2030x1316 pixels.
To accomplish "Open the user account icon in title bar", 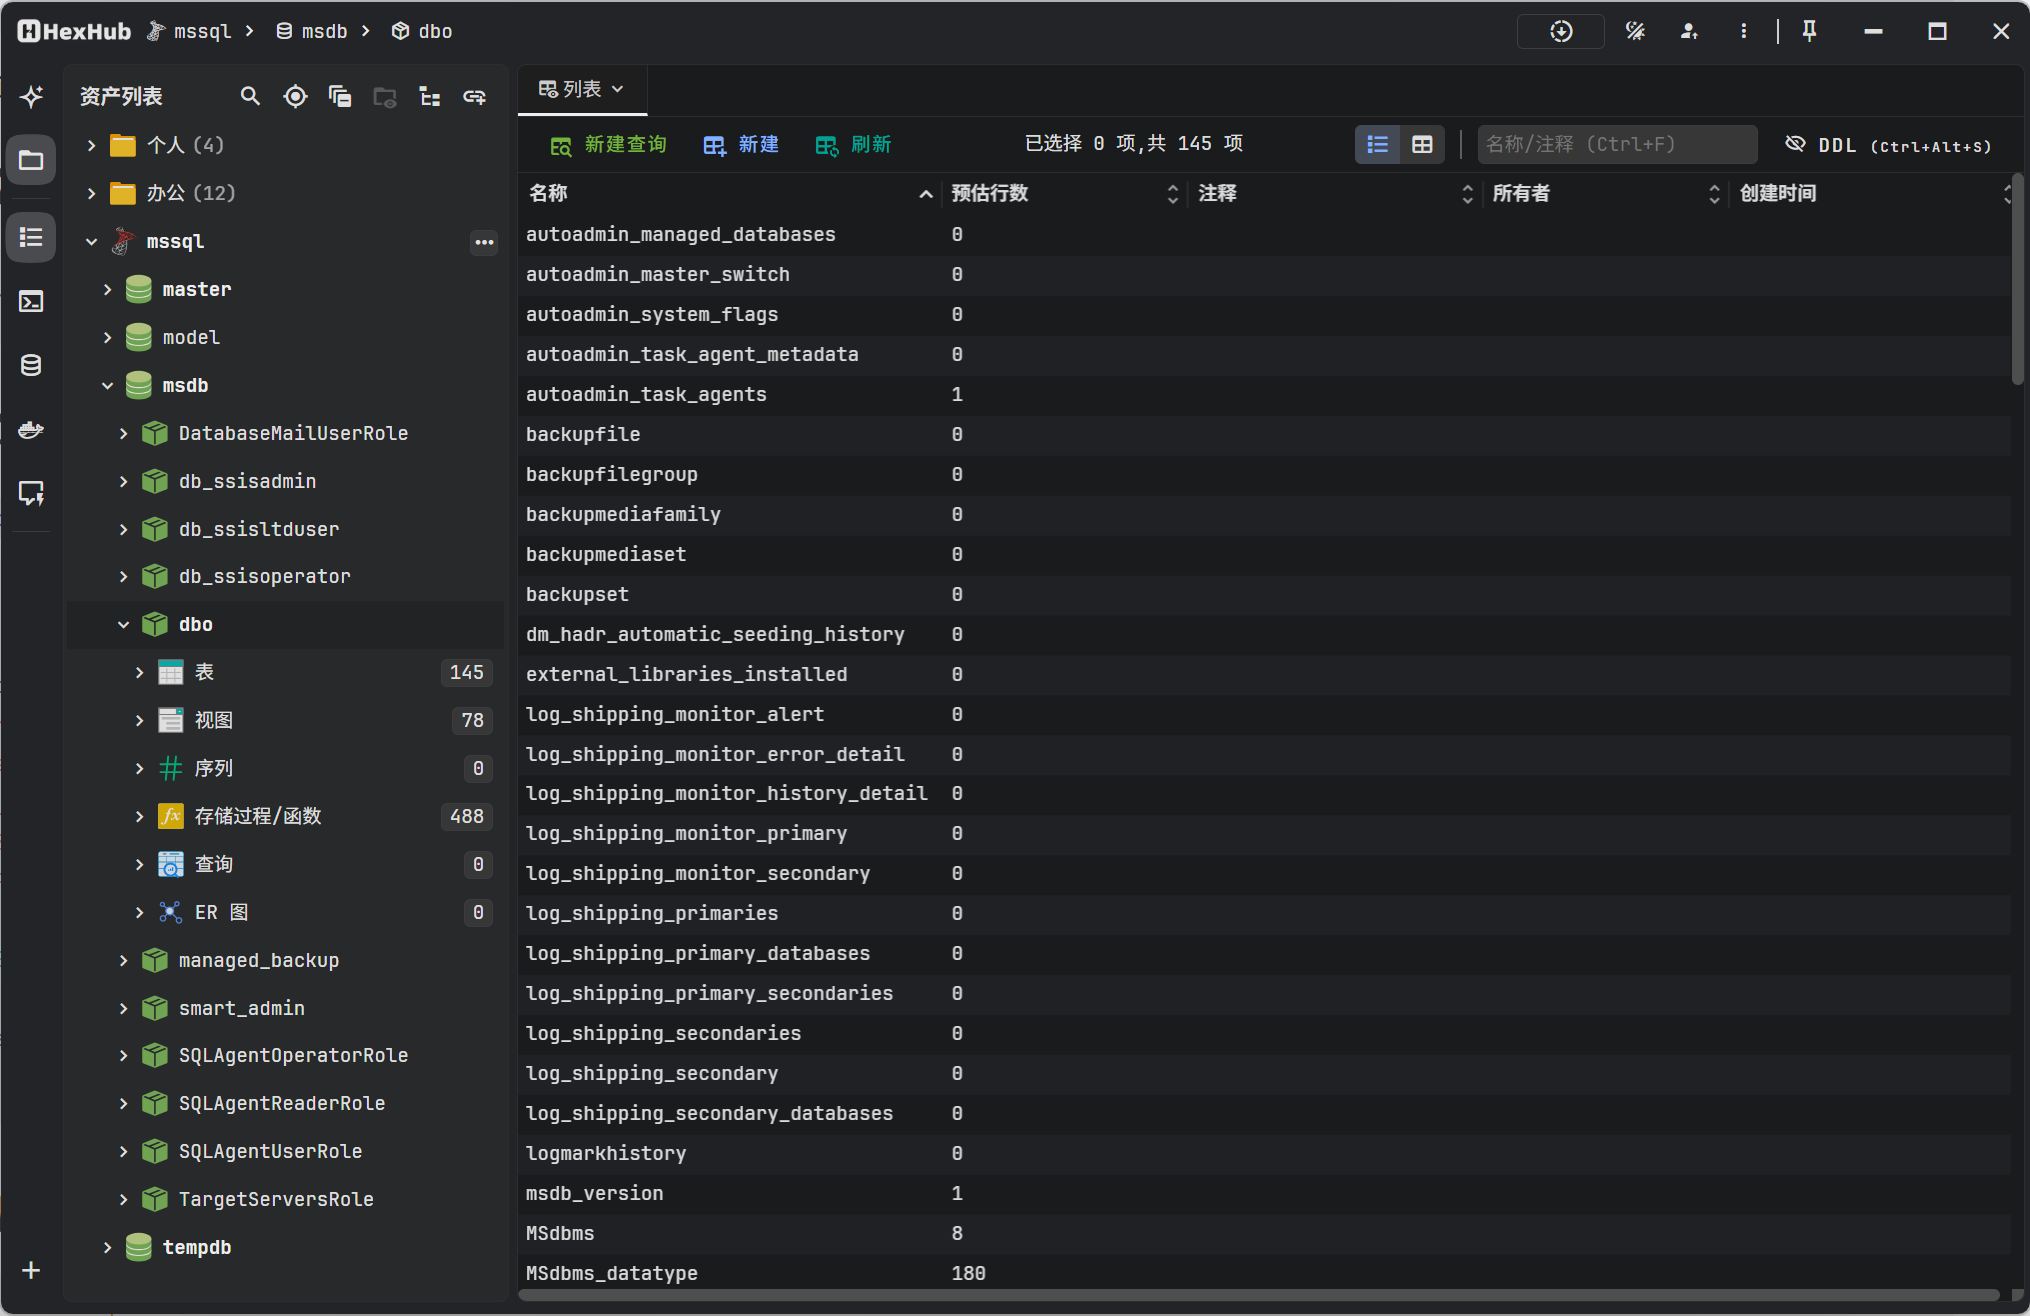I will (1689, 31).
